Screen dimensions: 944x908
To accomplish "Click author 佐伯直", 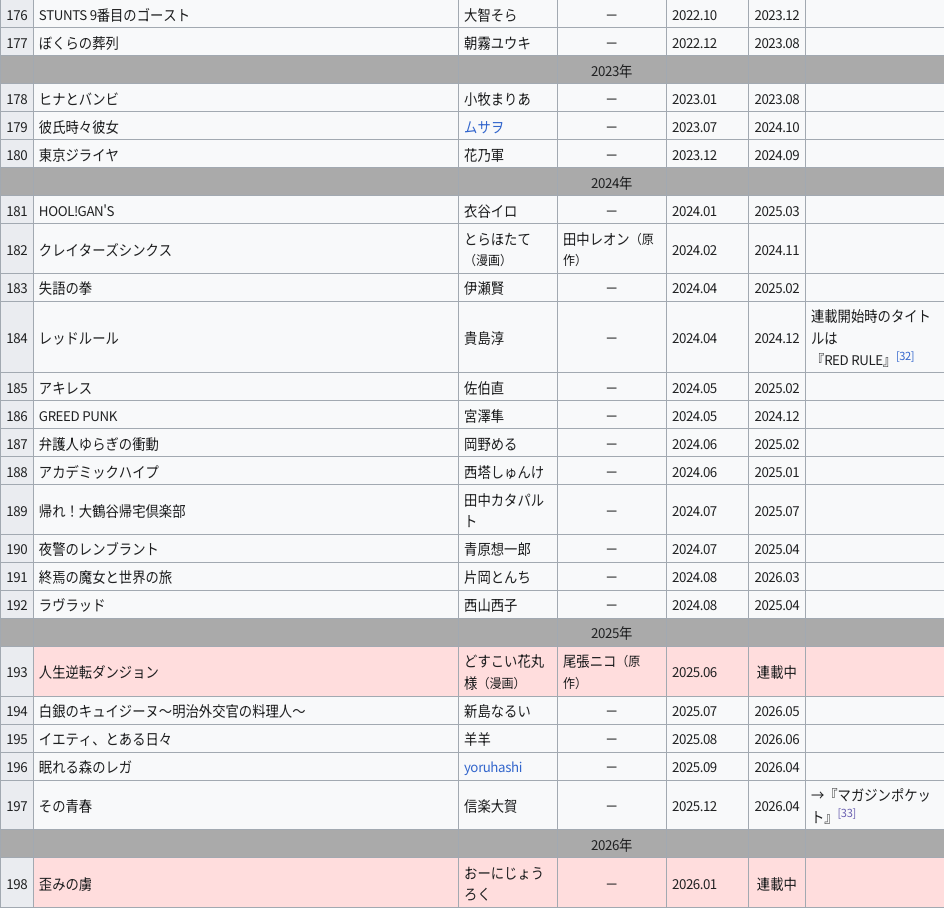I will [483, 388].
